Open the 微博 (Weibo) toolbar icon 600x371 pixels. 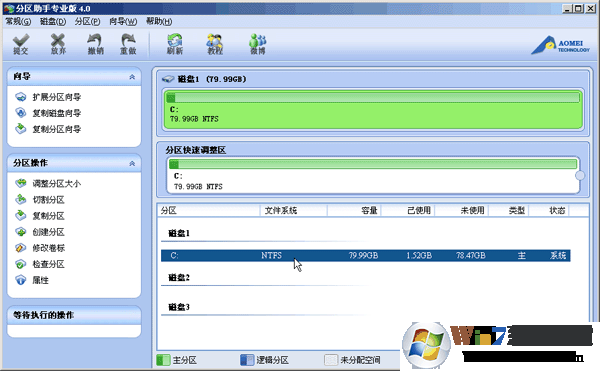258,44
